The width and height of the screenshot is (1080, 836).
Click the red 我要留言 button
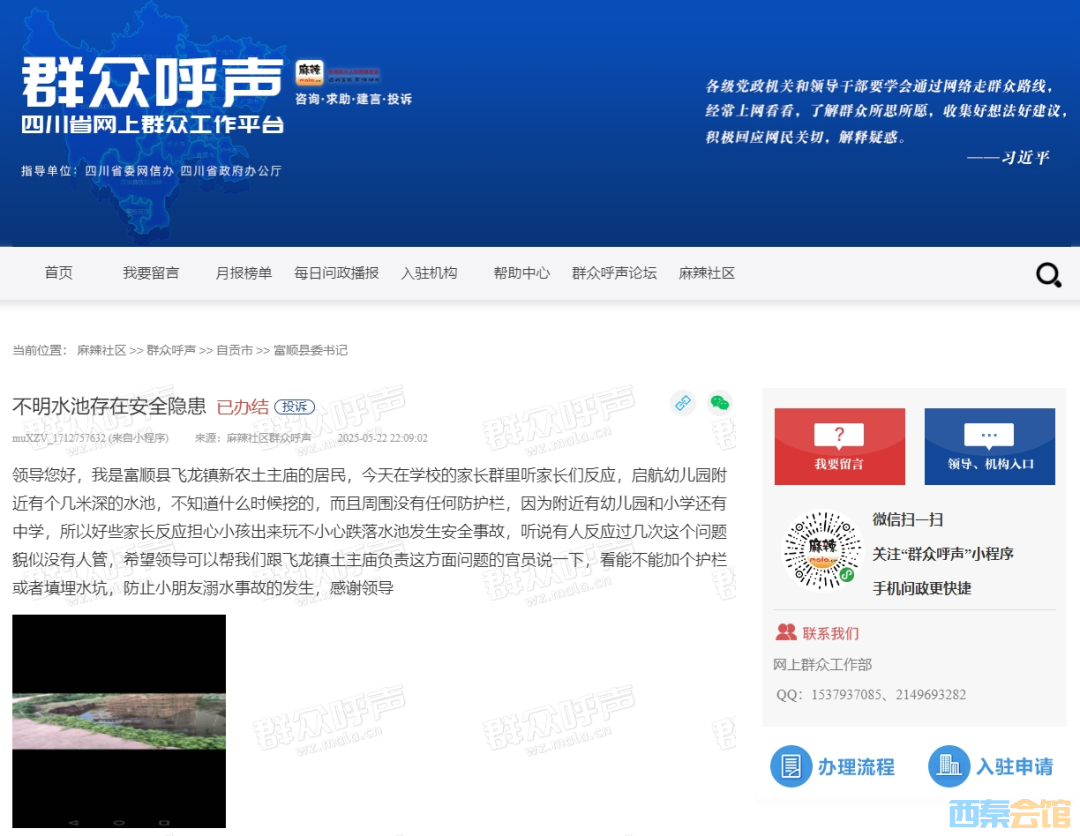pyautogui.click(x=840, y=446)
